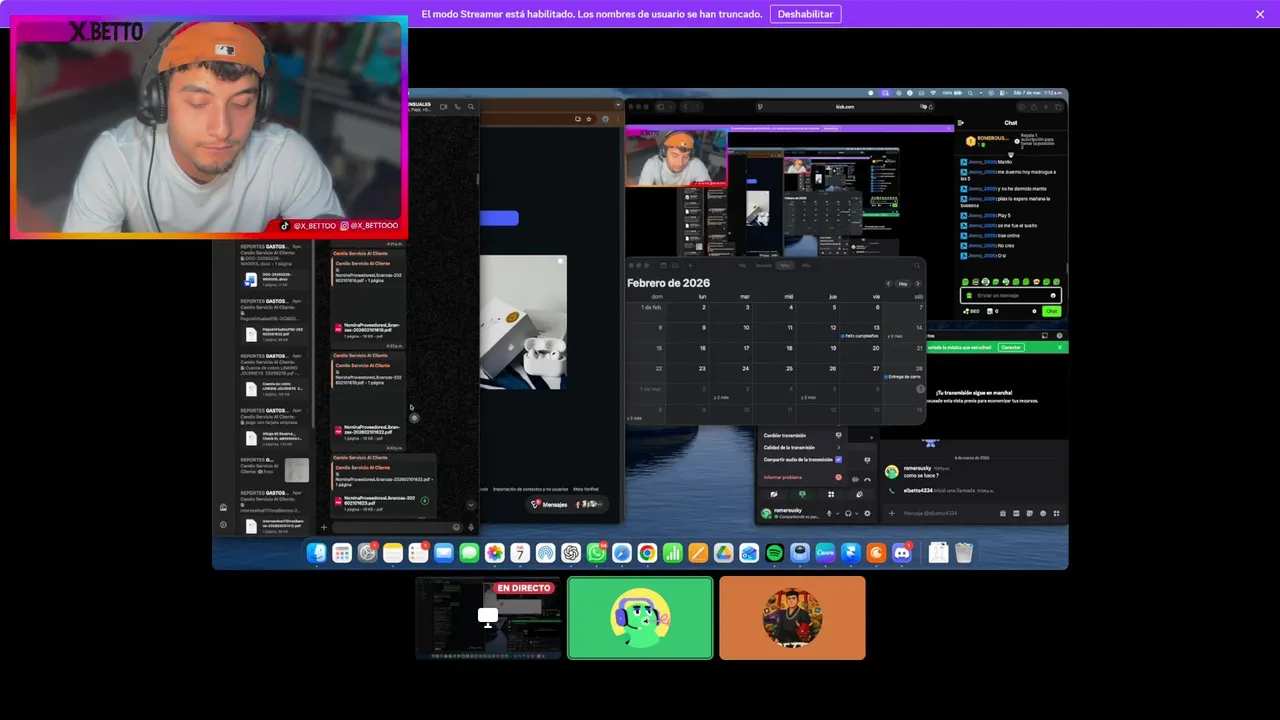Open Safari tab overview button
Image resolution: width=1280 pixels, height=720 pixels.
(x=1058, y=107)
